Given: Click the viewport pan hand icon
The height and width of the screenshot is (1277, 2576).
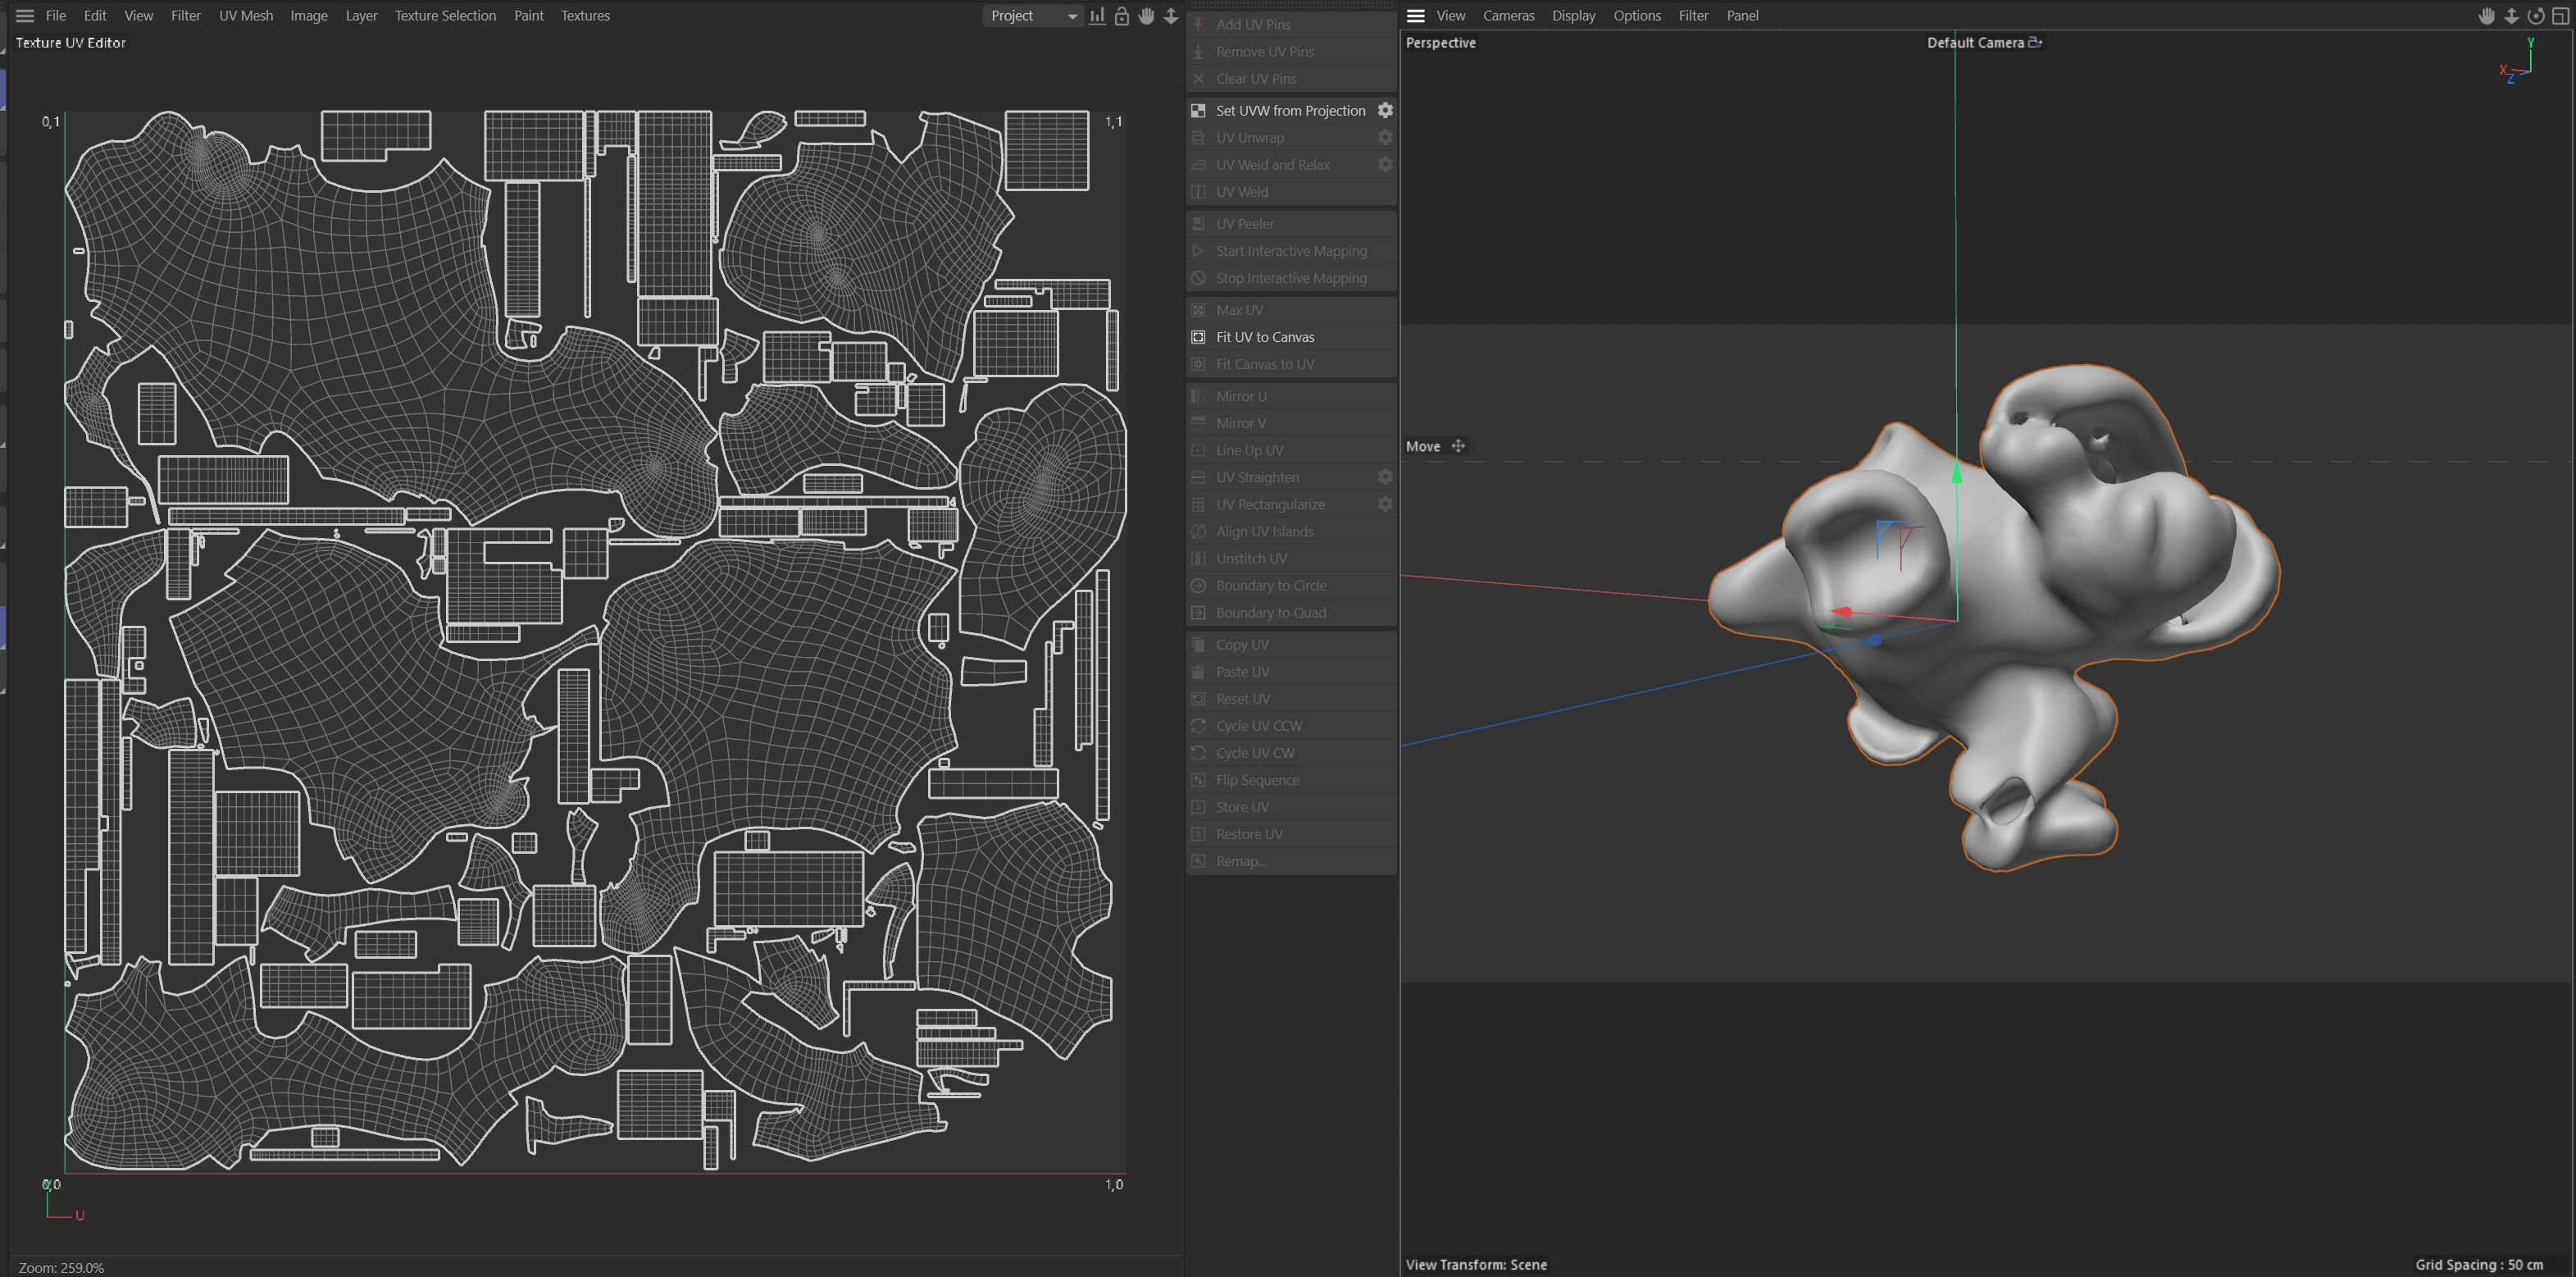Looking at the screenshot, I should pos(2486,16).
